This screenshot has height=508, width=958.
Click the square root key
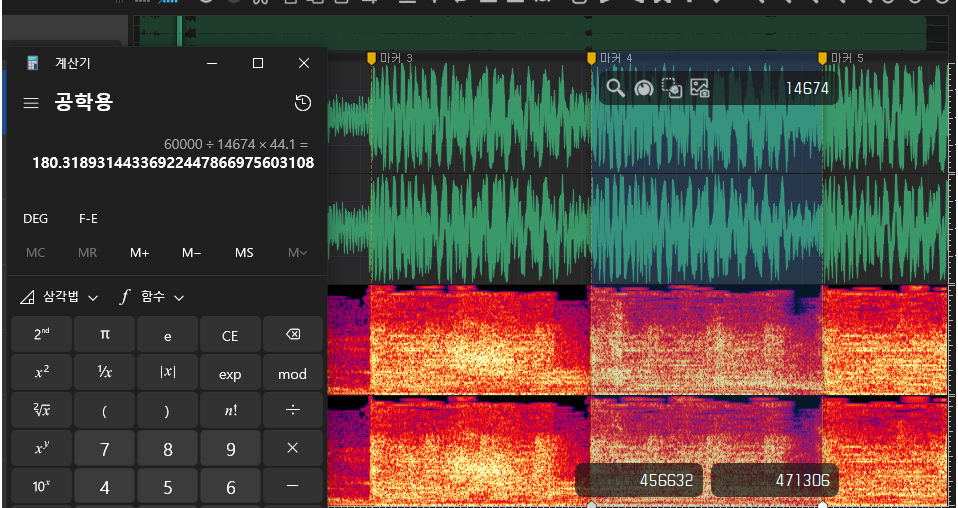42,411
